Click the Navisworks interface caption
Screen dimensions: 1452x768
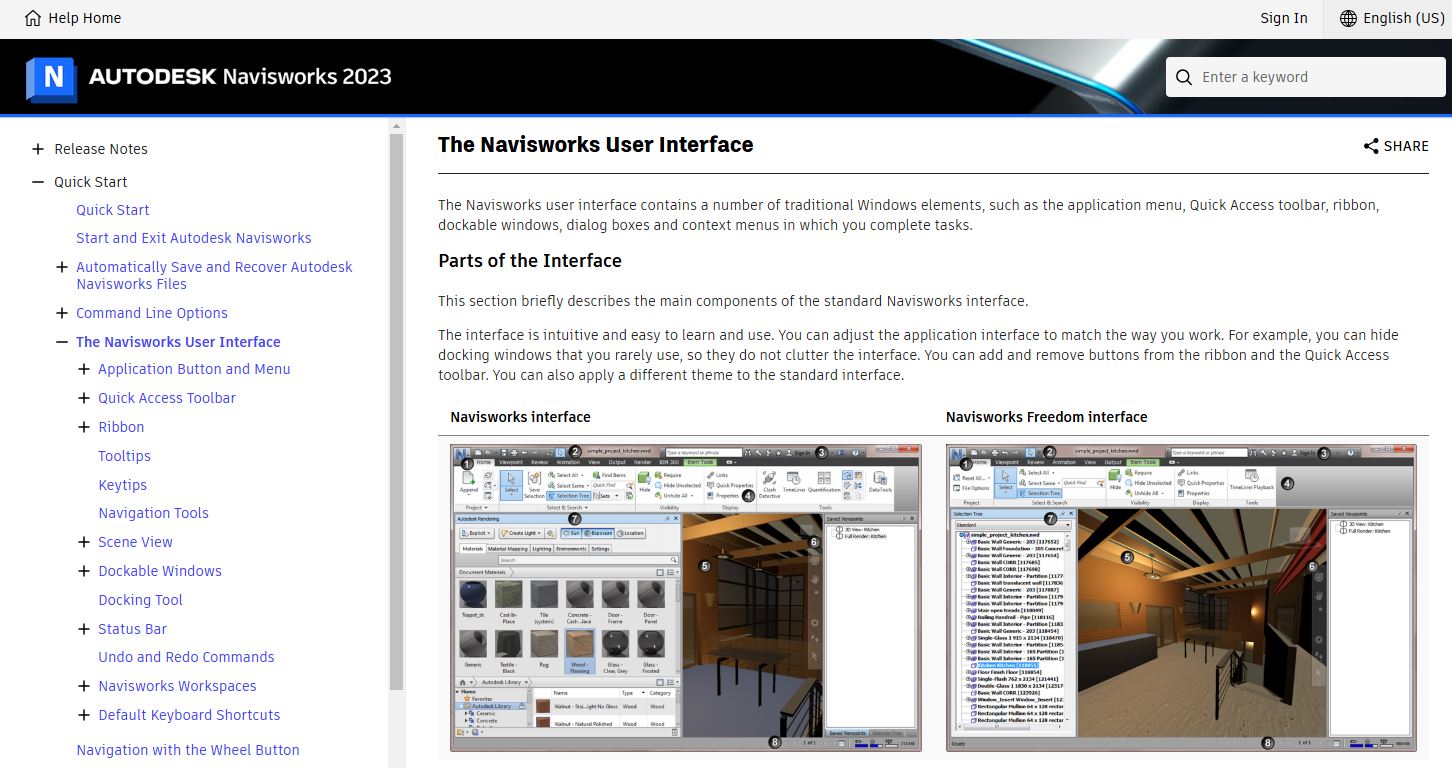point(520,417)
